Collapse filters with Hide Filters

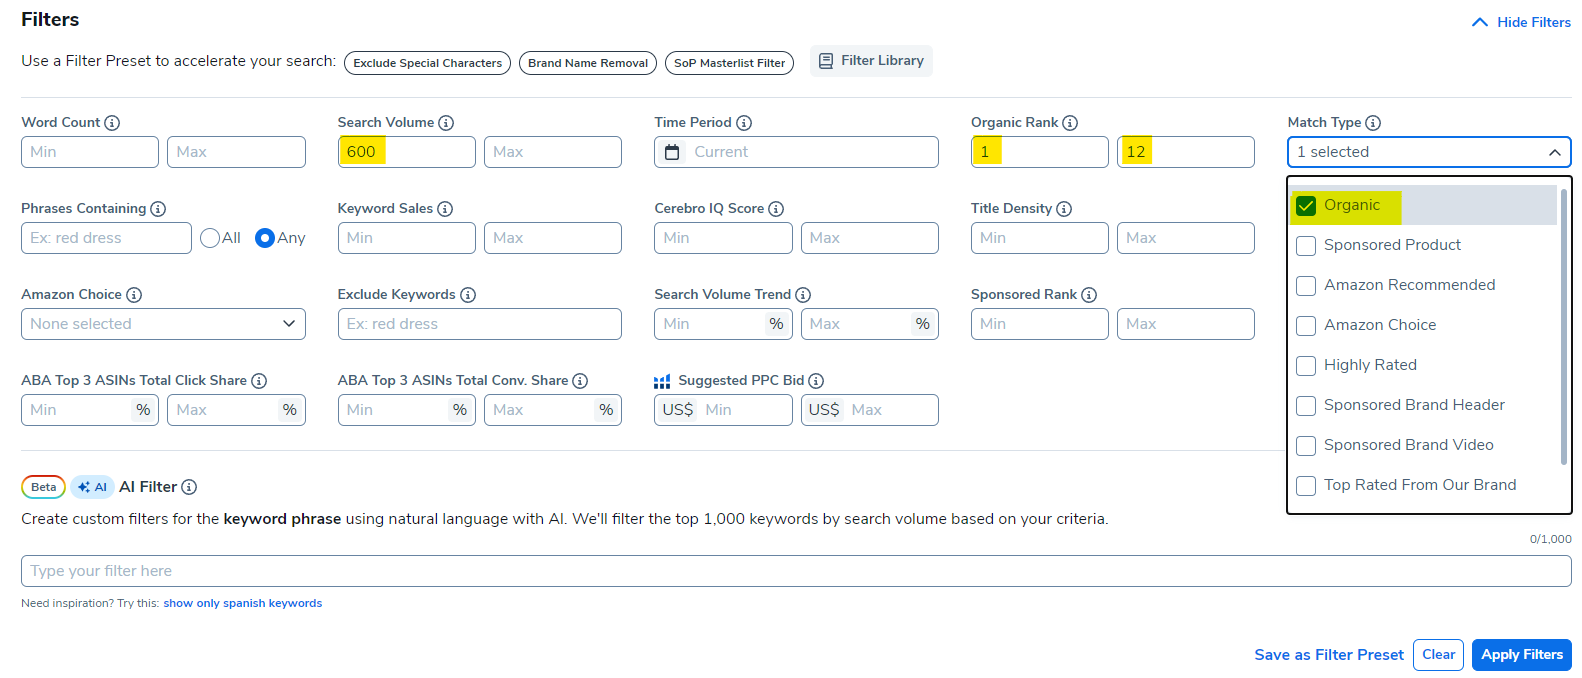1521,22
